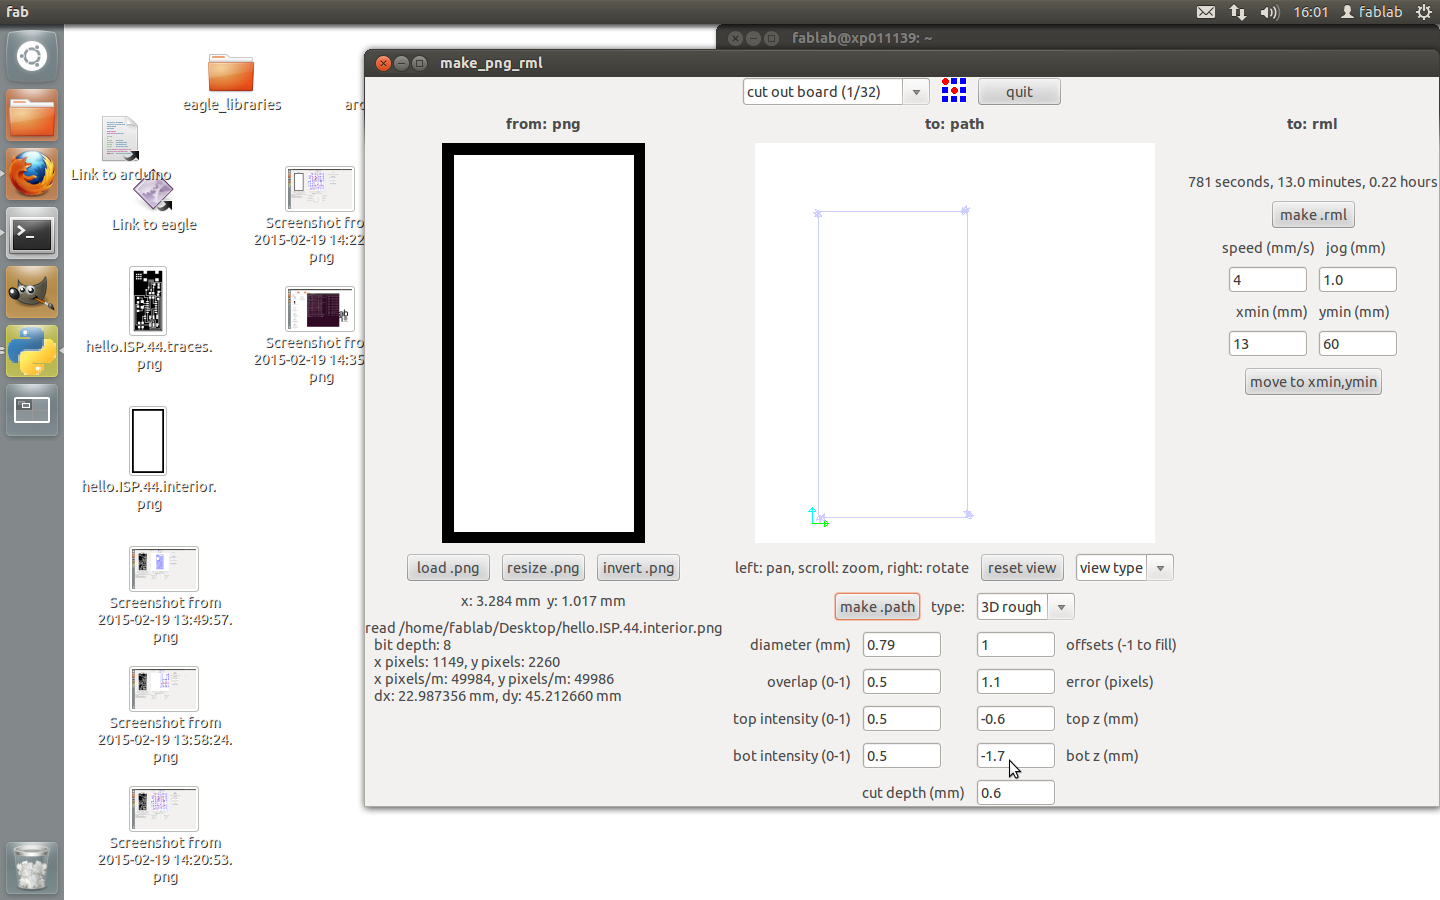
Task: Select the 13:49:57 screenshot file on desktop
Action: 165,596
